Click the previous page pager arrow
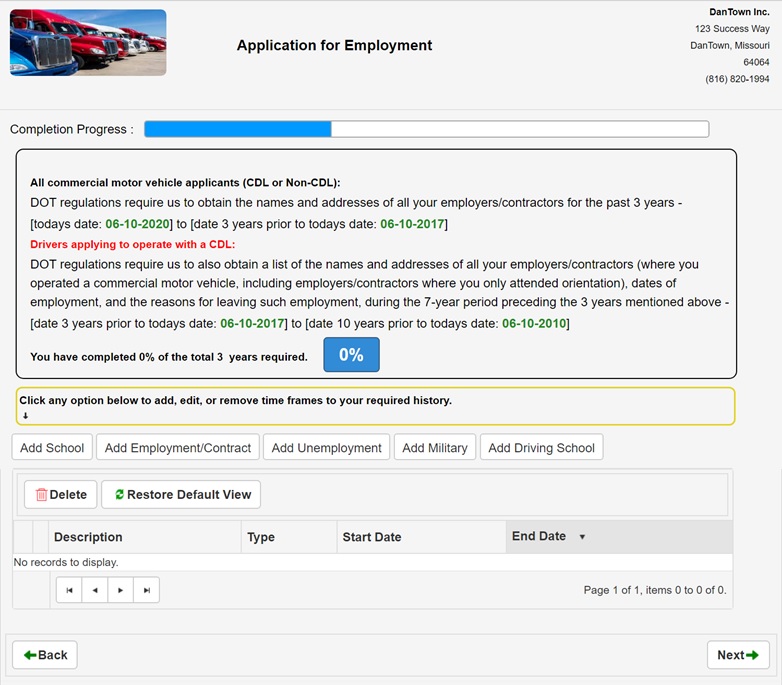 pos(95,590)
